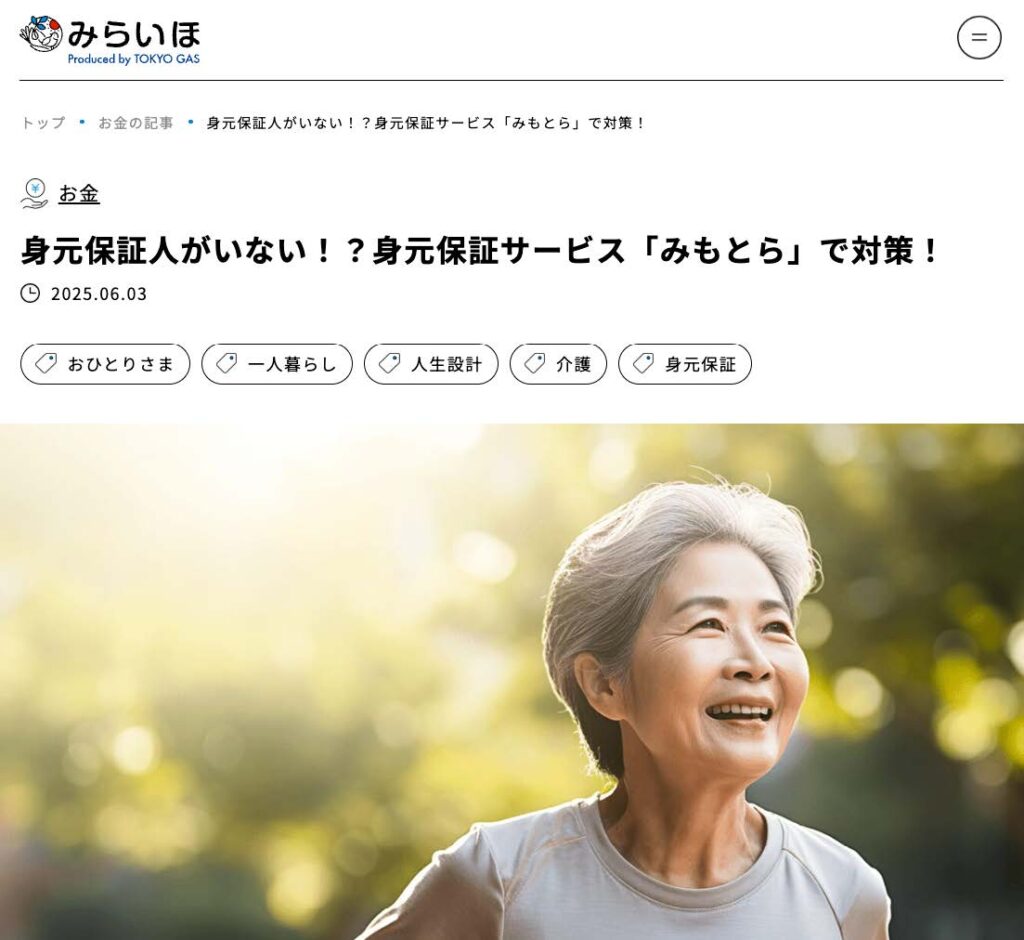Open the hamburger menu button
Viewport: 1024px width, 940px height.
click(978, 38)
